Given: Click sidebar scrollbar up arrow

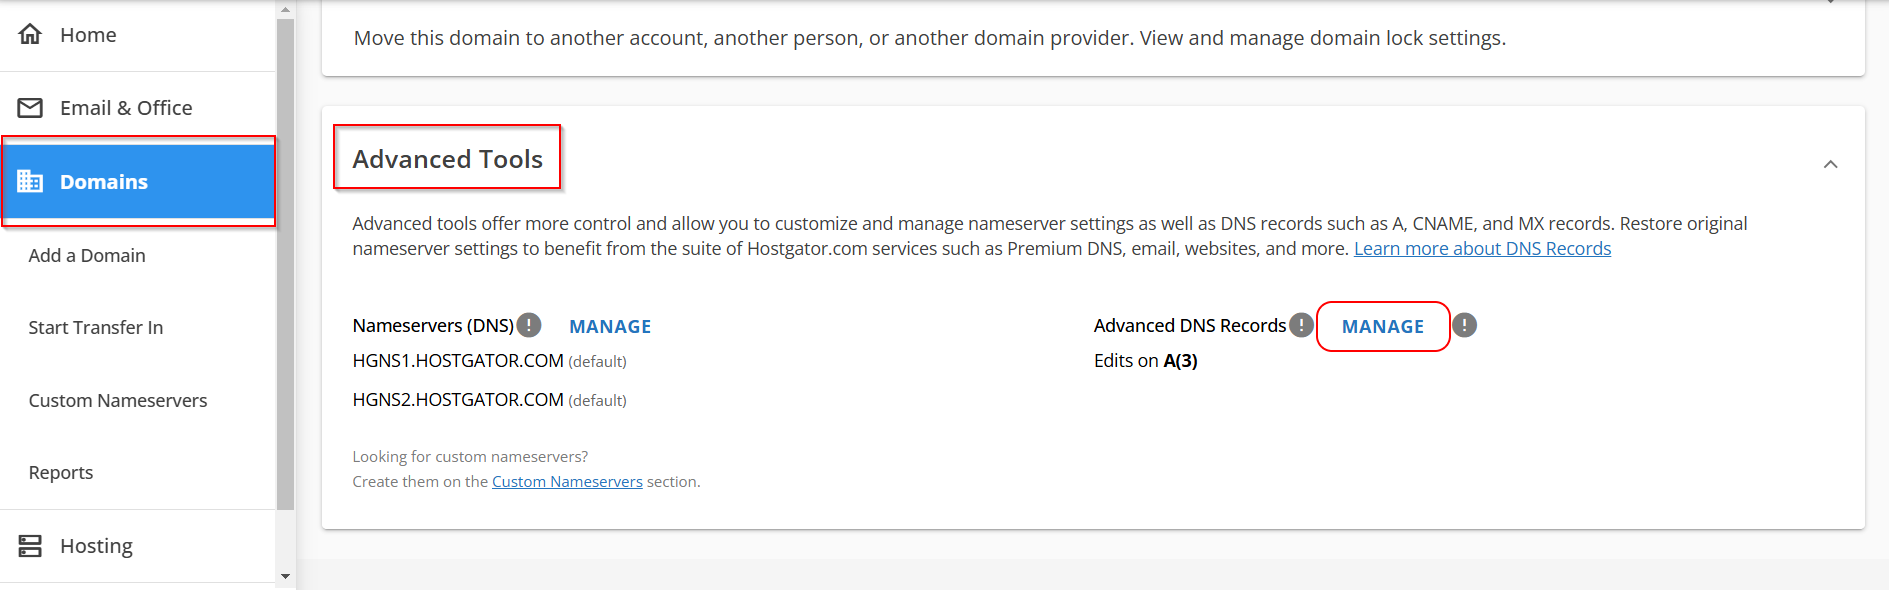Looking at the screenshot, I should [x=285, y=10].
